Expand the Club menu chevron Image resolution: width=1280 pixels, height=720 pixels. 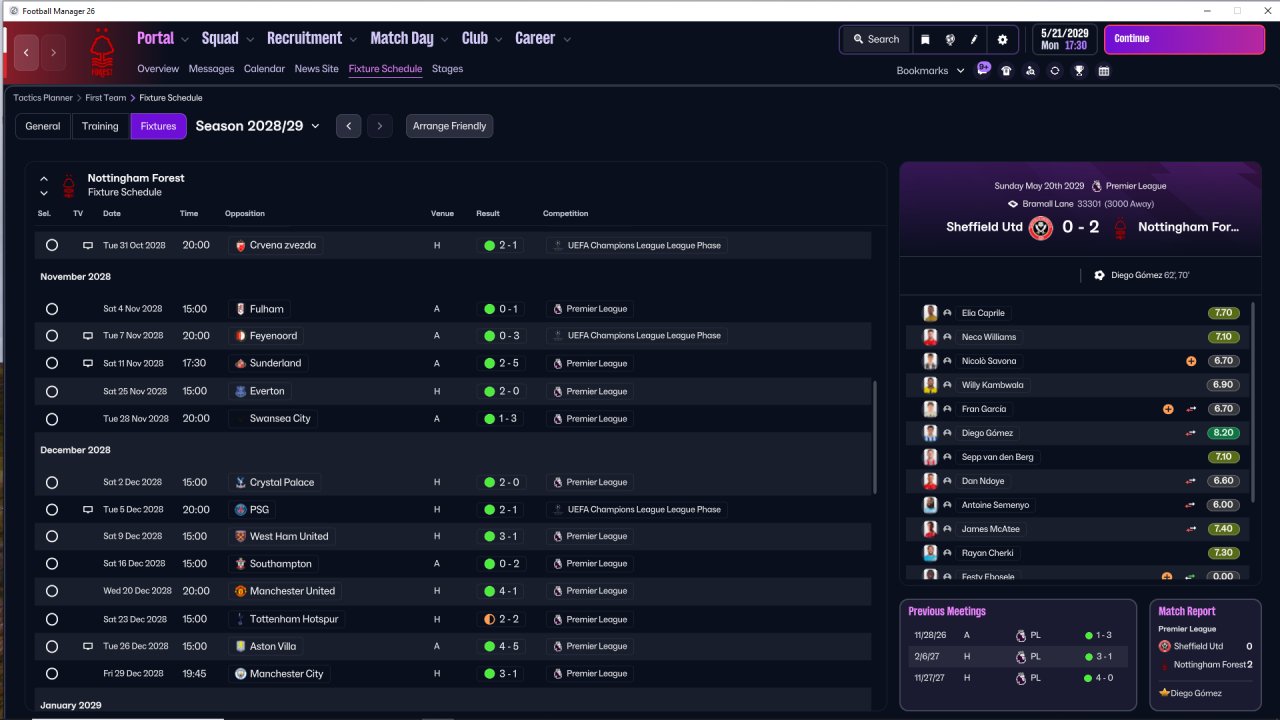tap(498, 40)
